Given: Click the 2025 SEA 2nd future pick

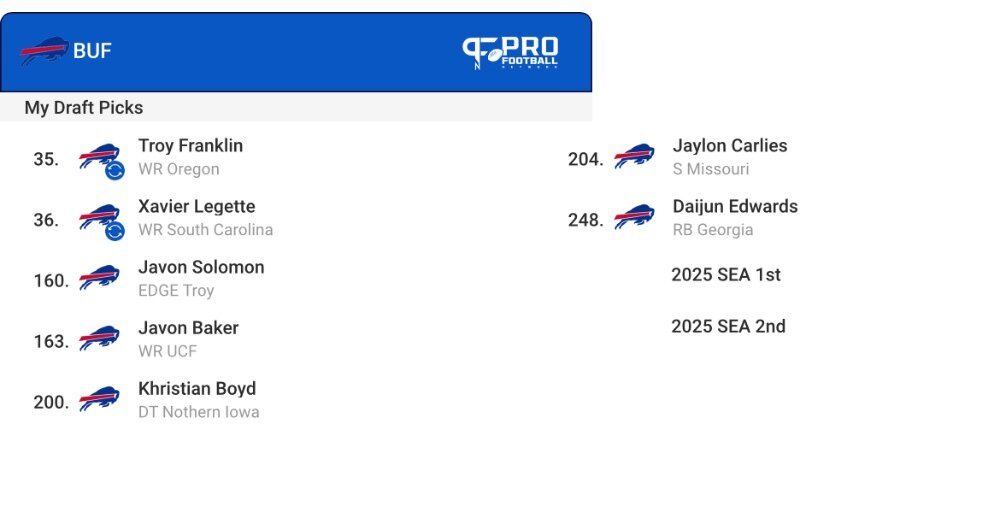Looking at the screenshot, I should click(x=728, y=326).
